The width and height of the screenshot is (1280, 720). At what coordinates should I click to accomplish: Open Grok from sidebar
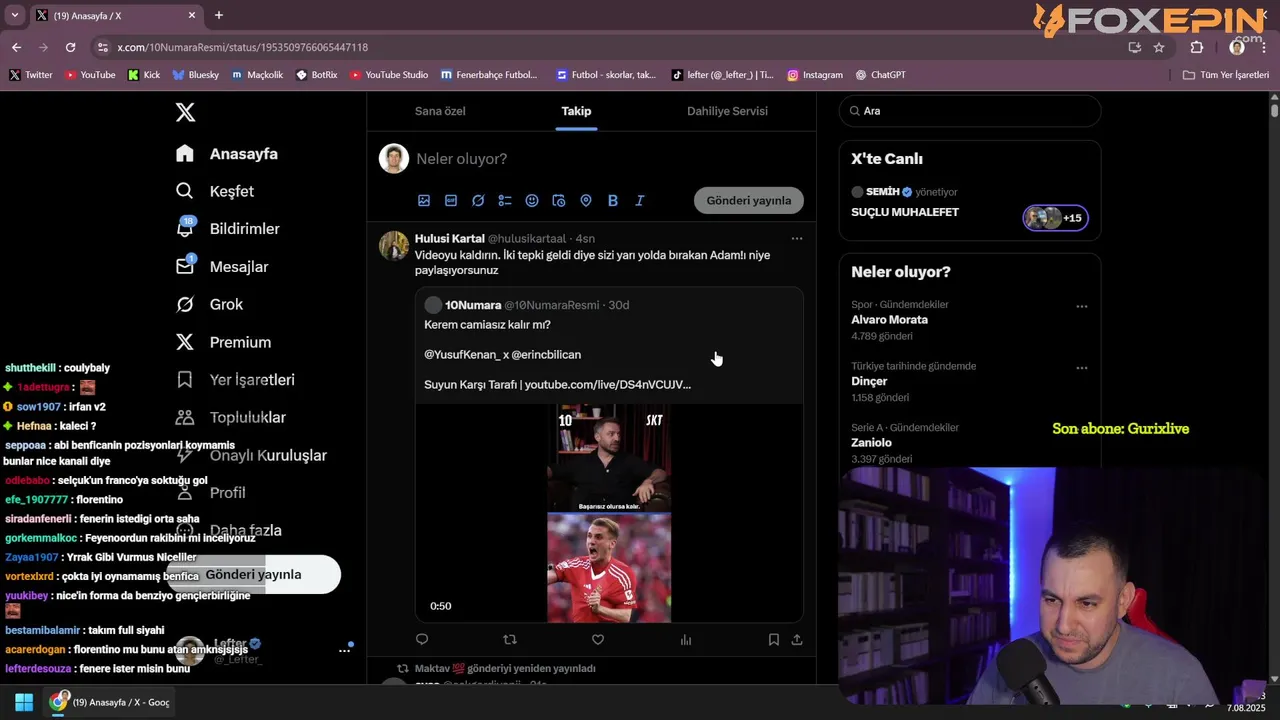tap(209, 304)
